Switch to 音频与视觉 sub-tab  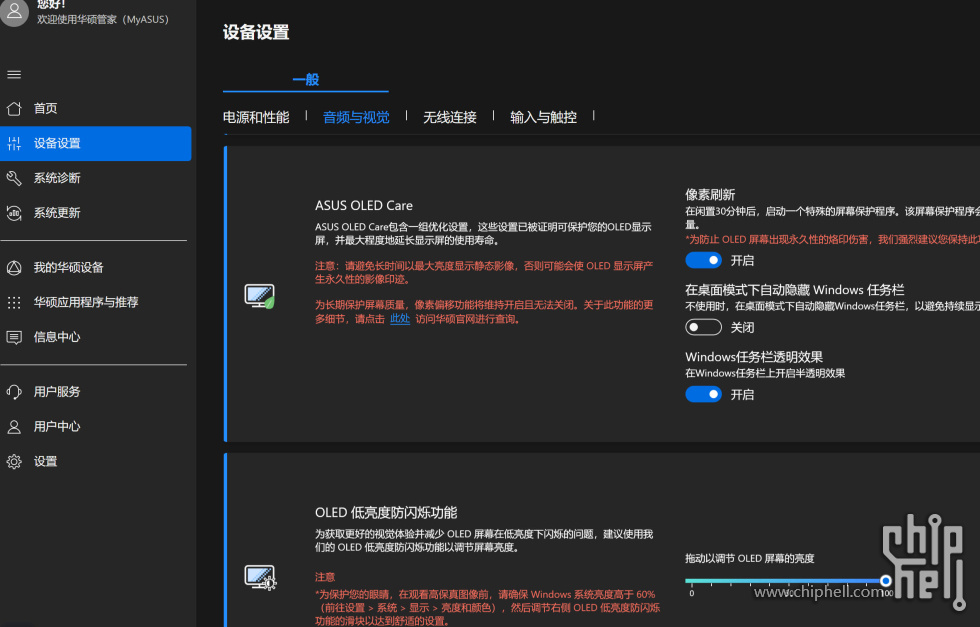[x=356, y=118]
